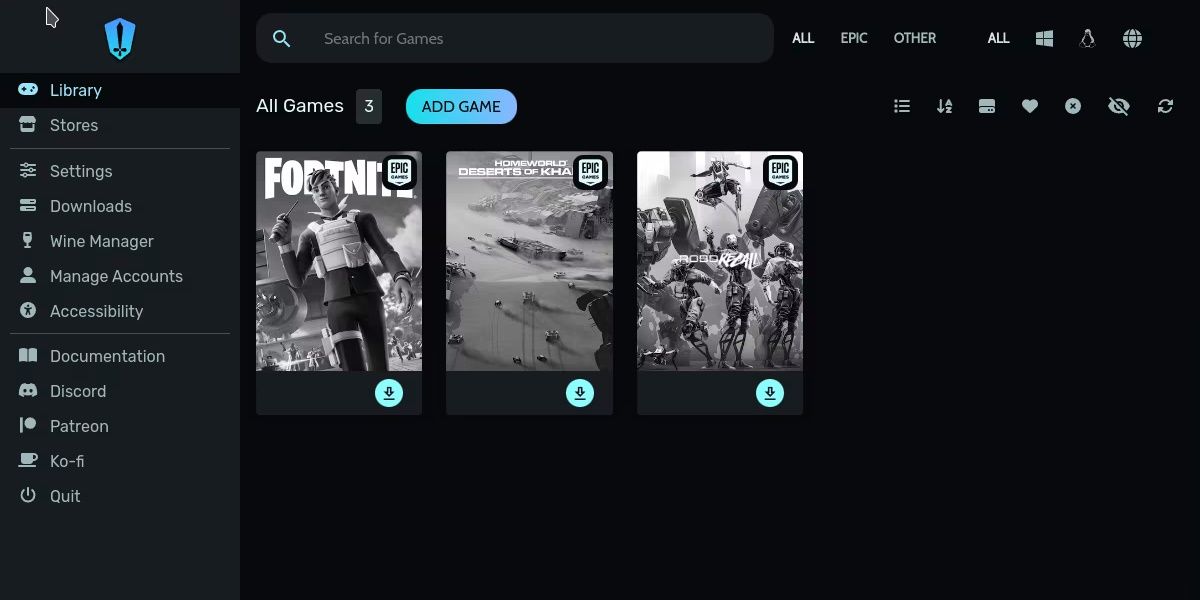Click the Heroic shield logo
This screenshot has height=600, width=1200.
pos(118,37)
